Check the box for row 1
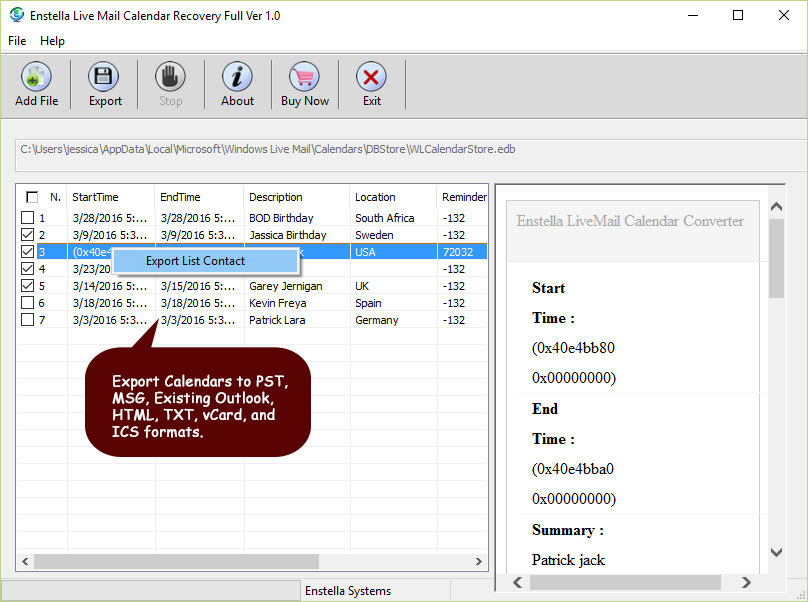The height and width of the screenshot is (602, 808). 28,218
